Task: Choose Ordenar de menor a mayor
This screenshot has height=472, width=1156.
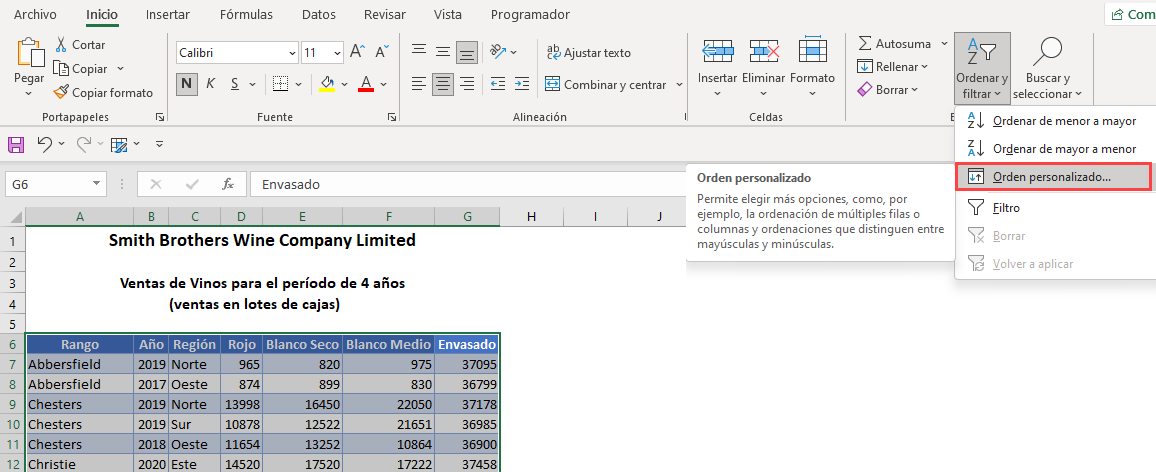Action: [1054, 121]
